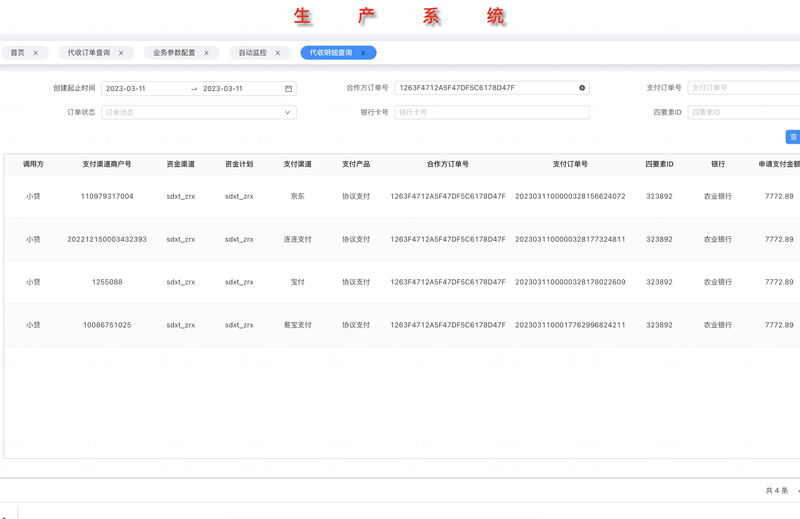Image resolution: width=800 pixels, height=519 pixels.
Task: Click the 调用方 column header
Action: point(33,164)
